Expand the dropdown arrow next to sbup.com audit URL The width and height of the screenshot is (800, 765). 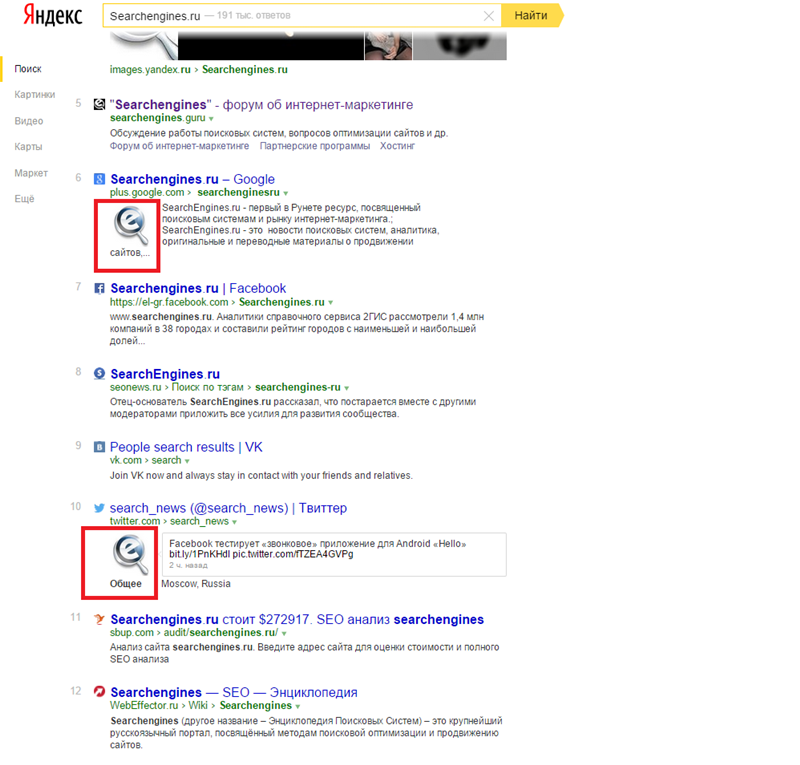tap(284, 633)
